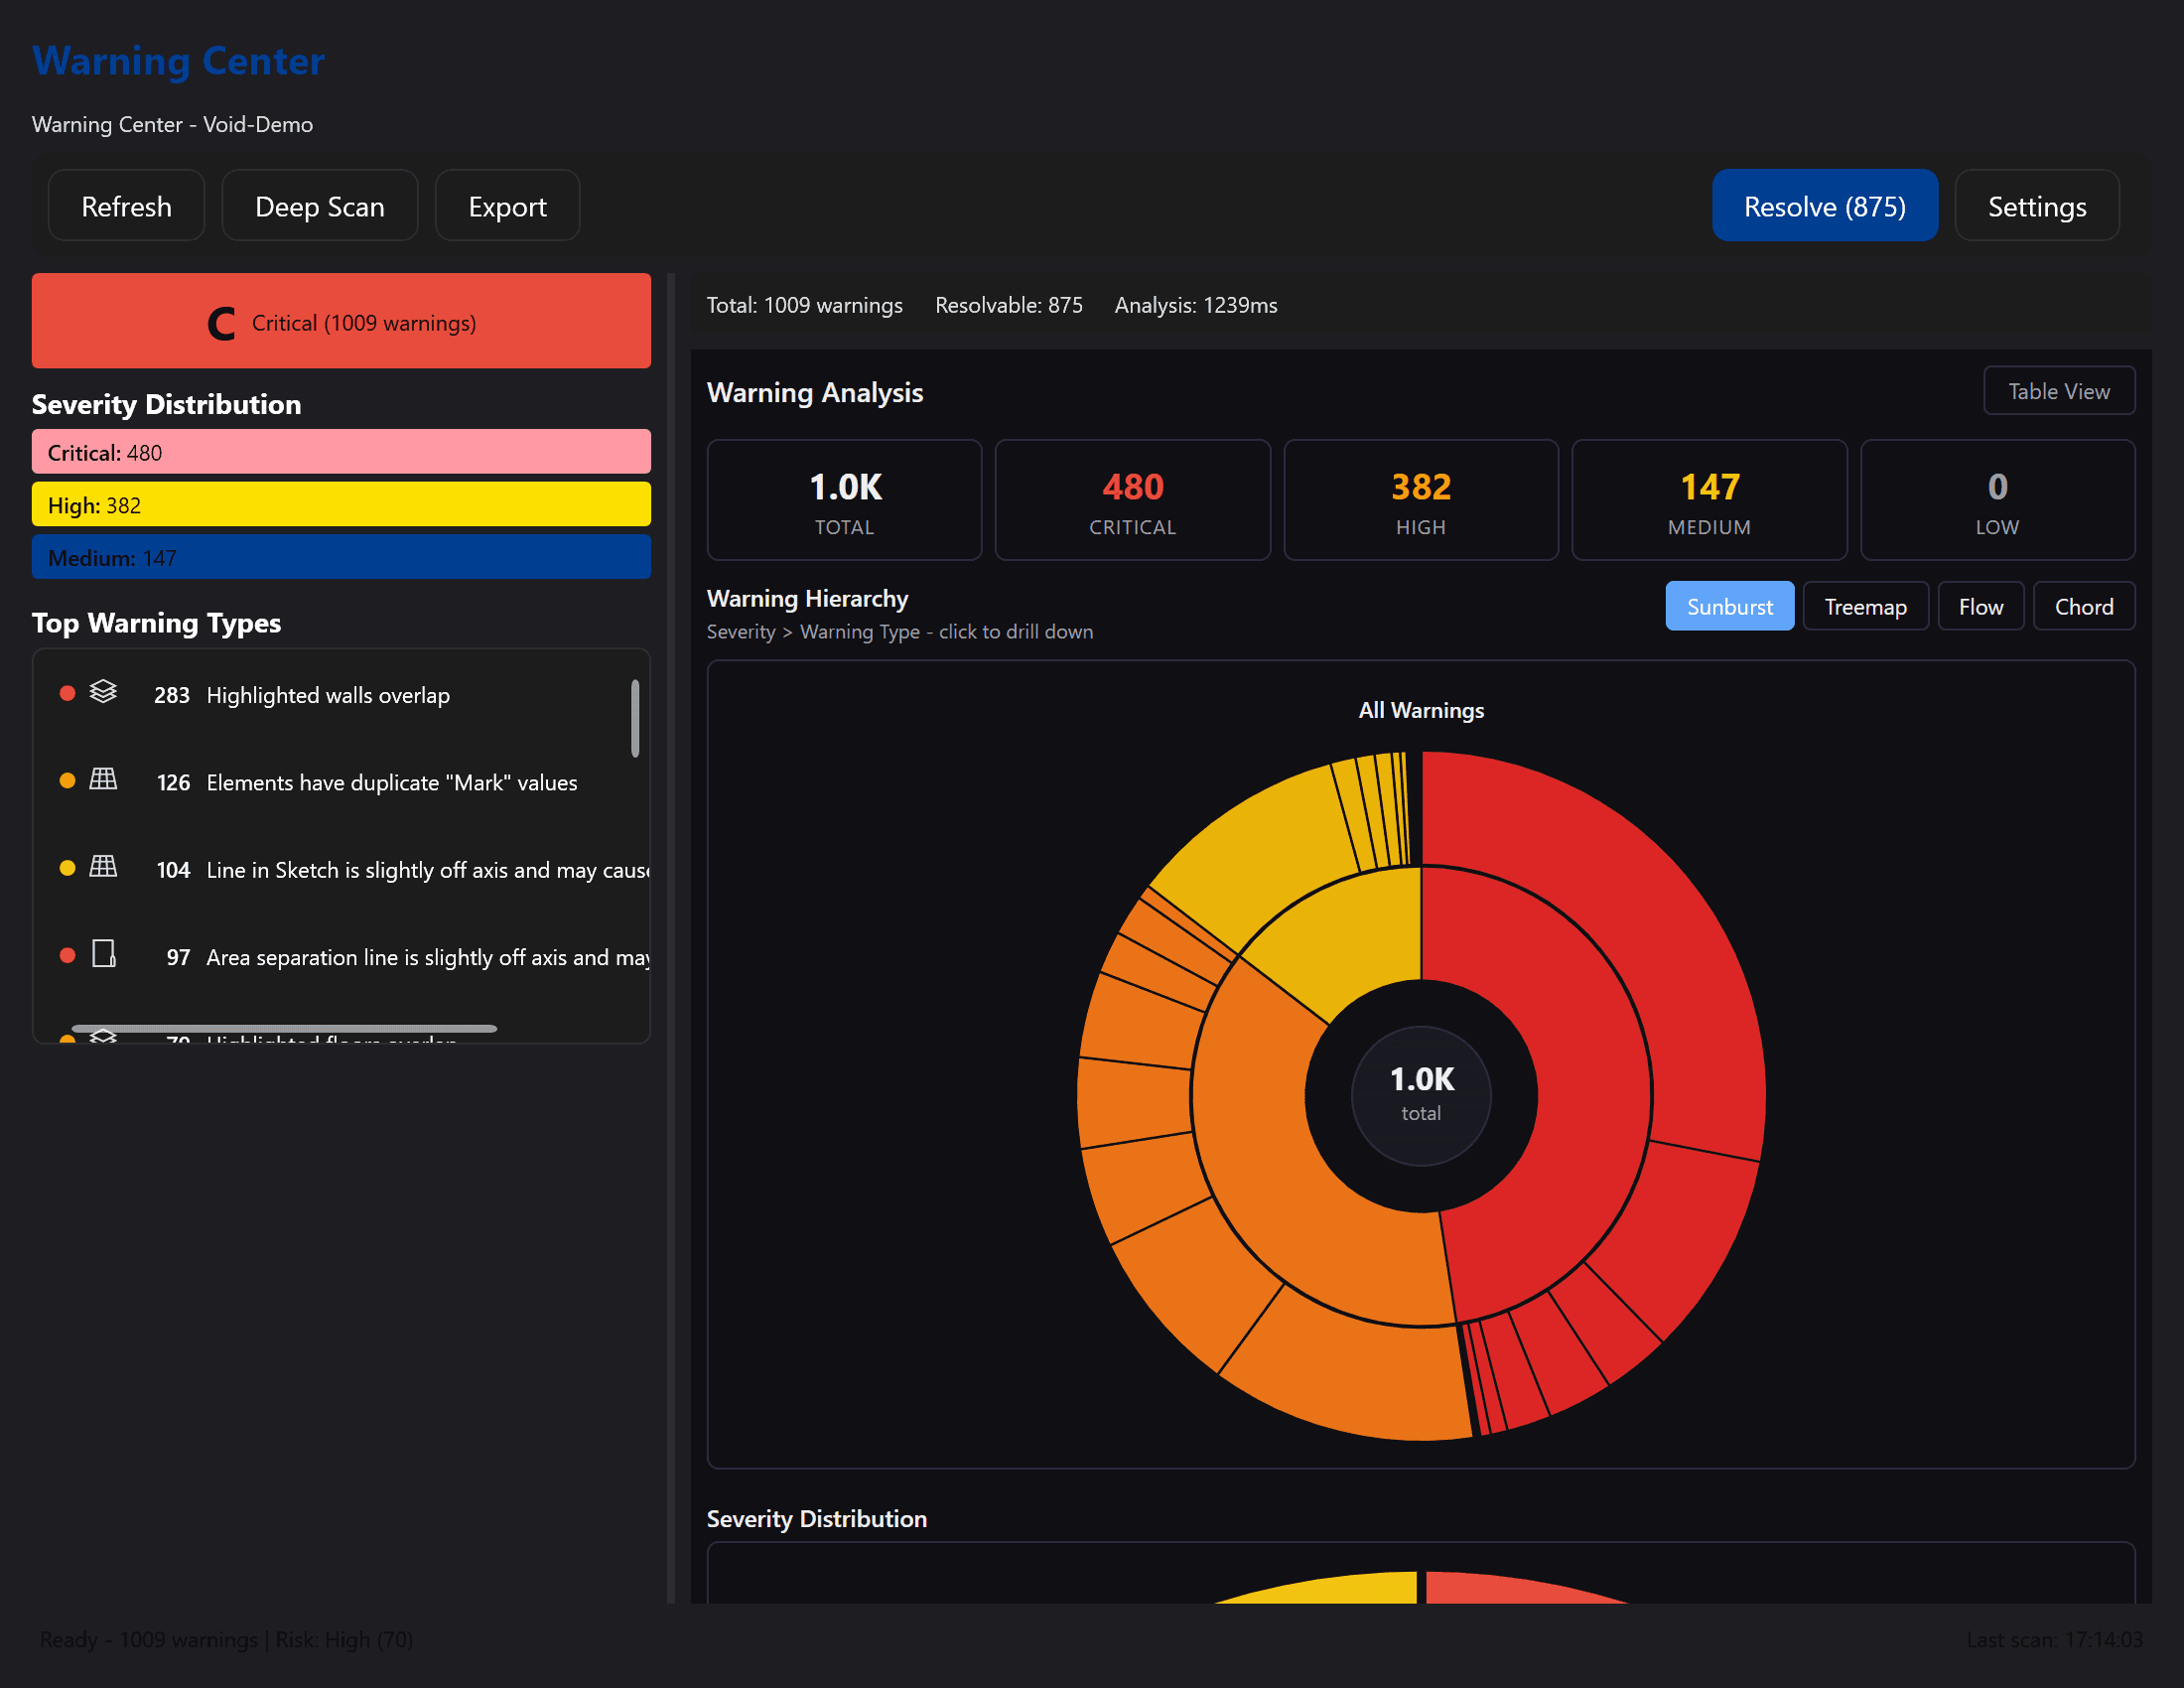
Task: Click the yellow dot next to Line in Sketch
Action: coord(67,868)
